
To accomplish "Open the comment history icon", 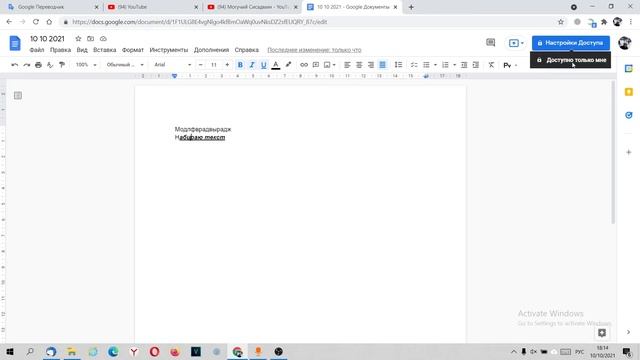I will [x=491, y=42].
